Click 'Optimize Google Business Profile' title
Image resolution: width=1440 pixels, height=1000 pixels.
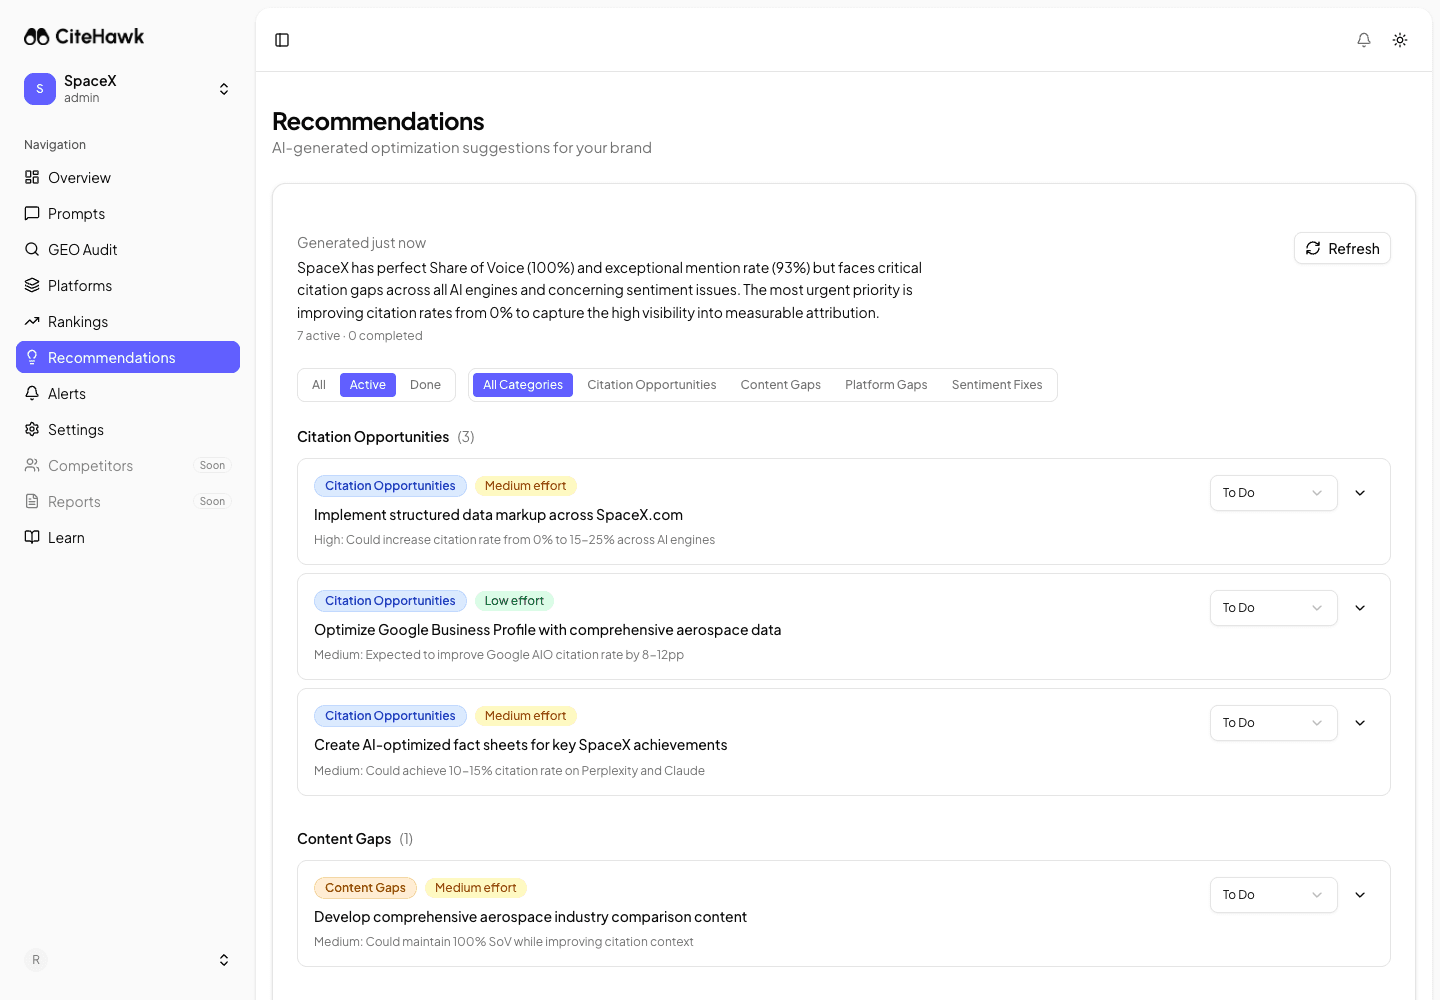coord(547,630)
